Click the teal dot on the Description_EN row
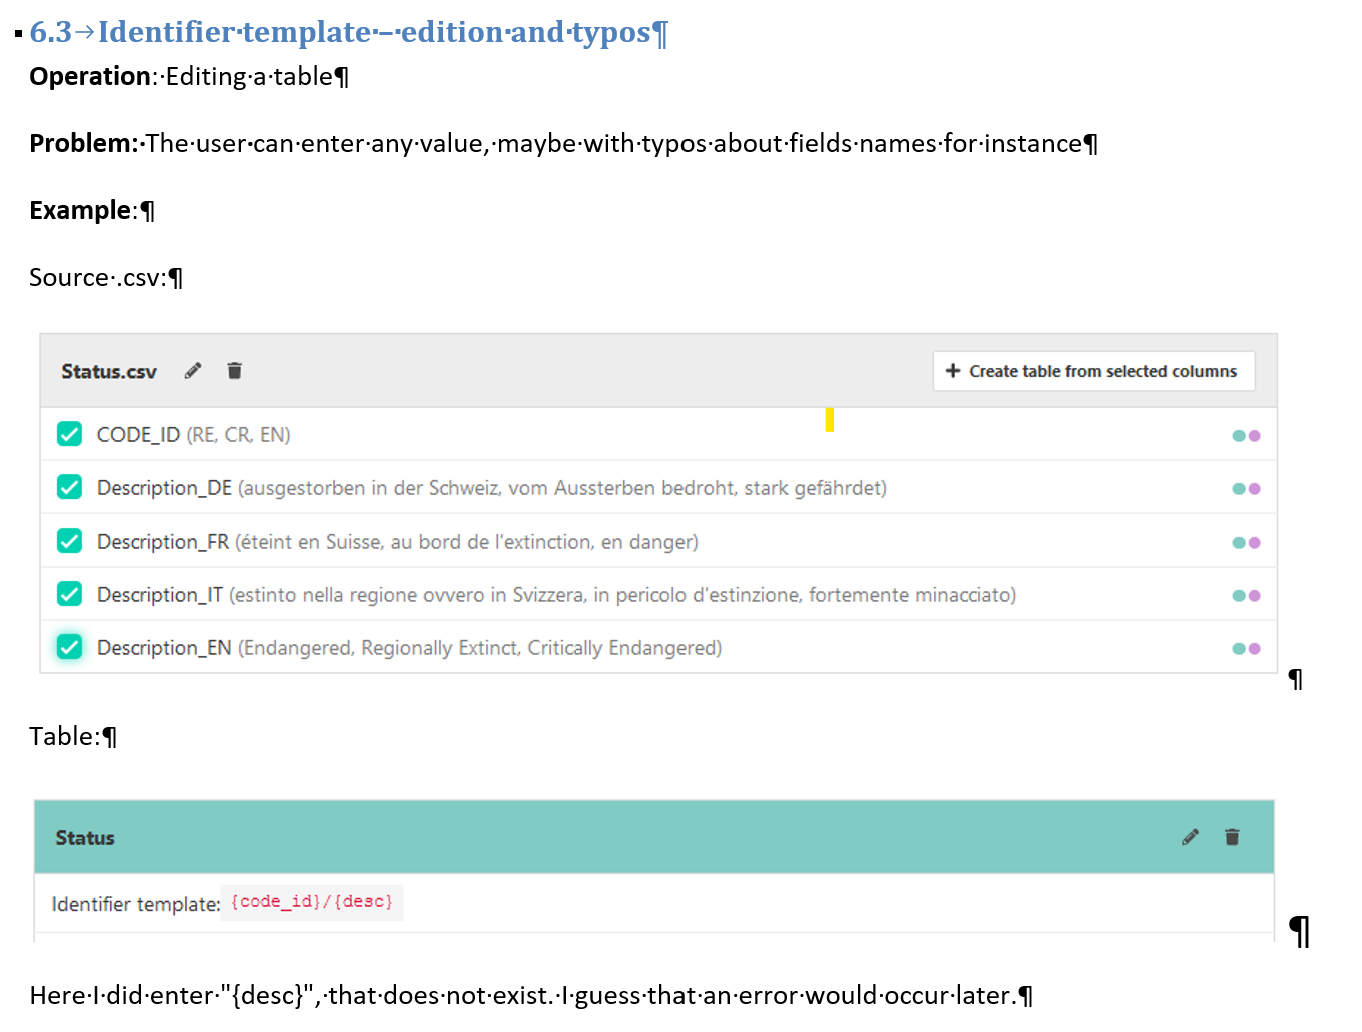1362x1032 pixels. click(x=1239, y=647)
